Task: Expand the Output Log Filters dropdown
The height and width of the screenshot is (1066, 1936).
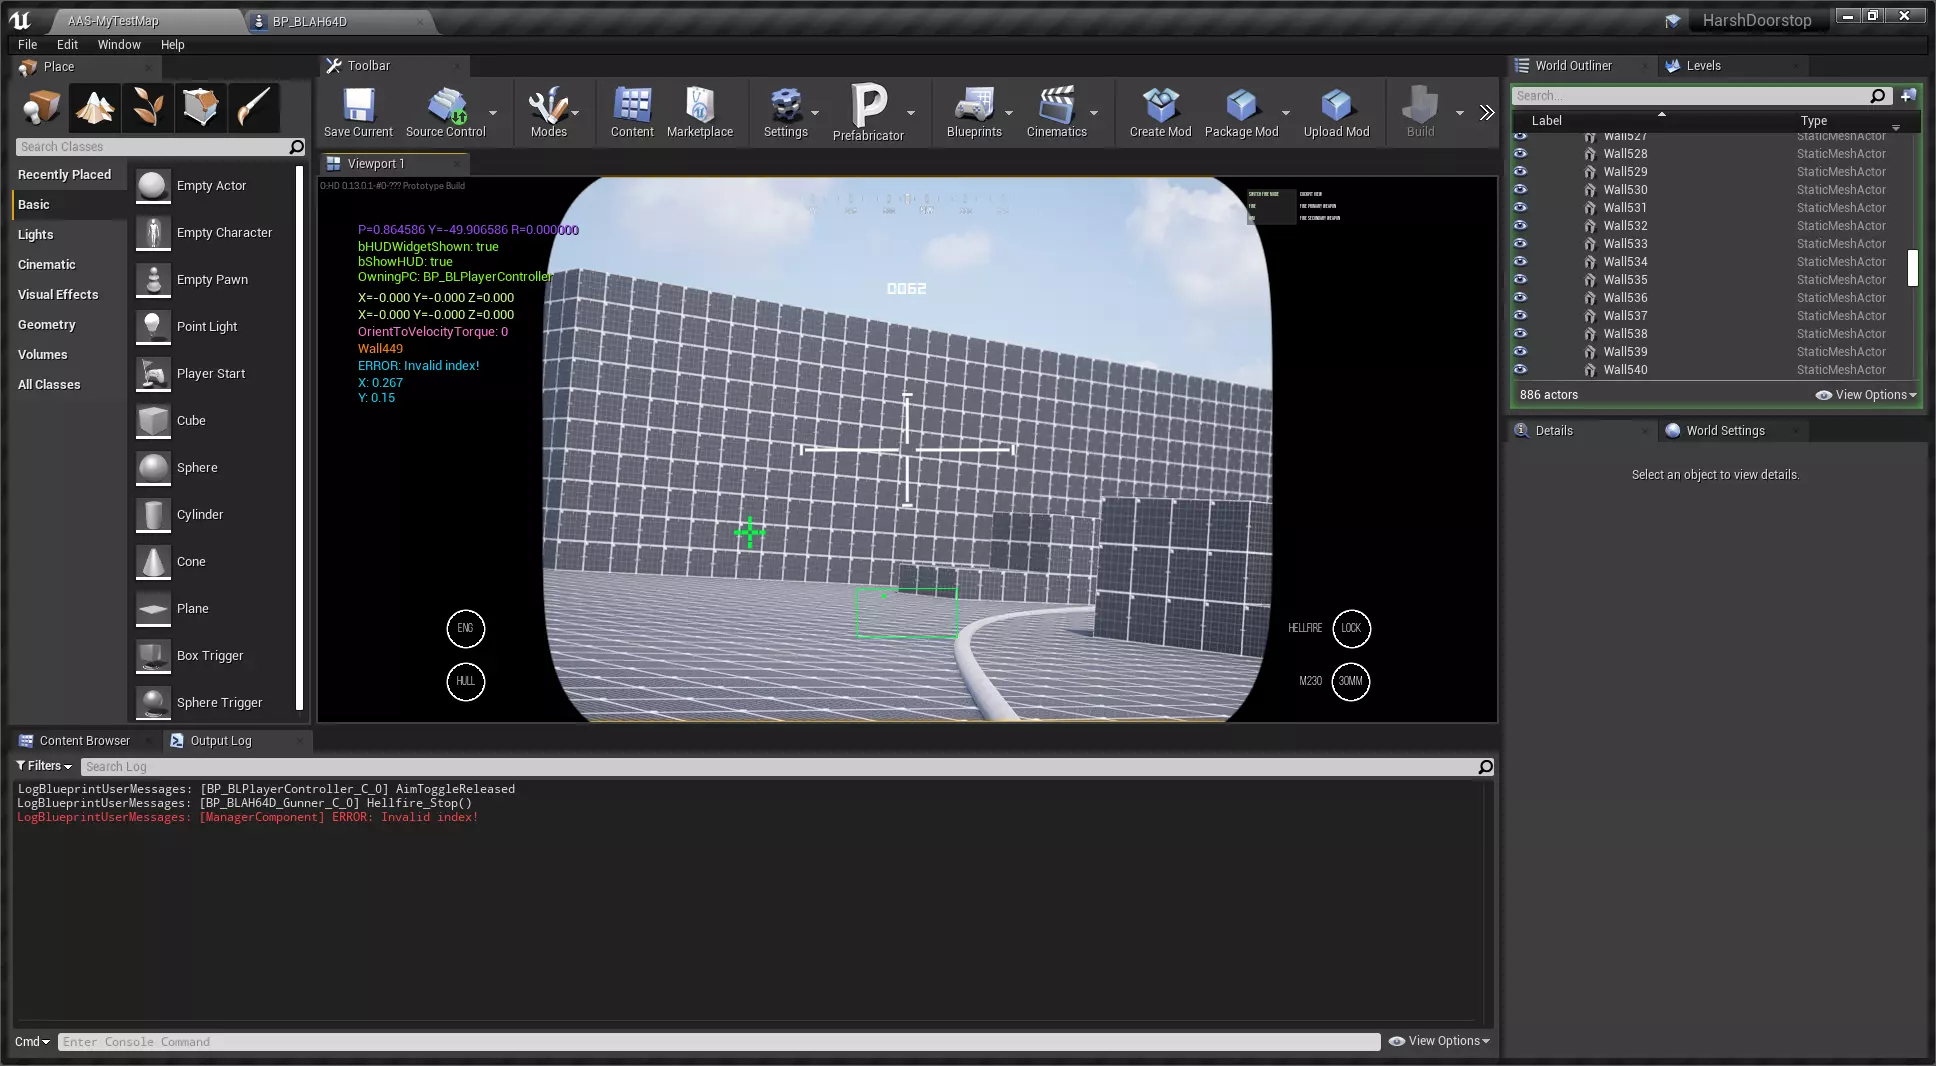Action: pyautogui.click(x=44, y=766)
